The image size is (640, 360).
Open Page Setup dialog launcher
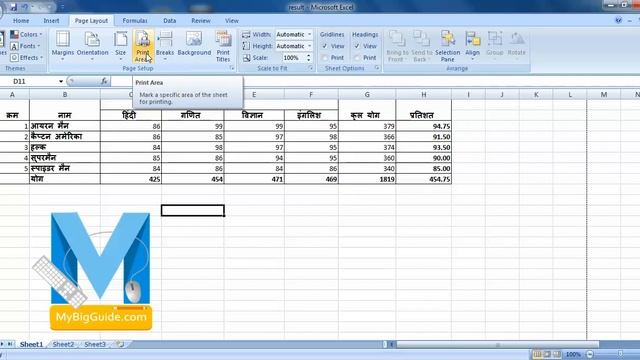pyautogui.click(x=232, y=68)
